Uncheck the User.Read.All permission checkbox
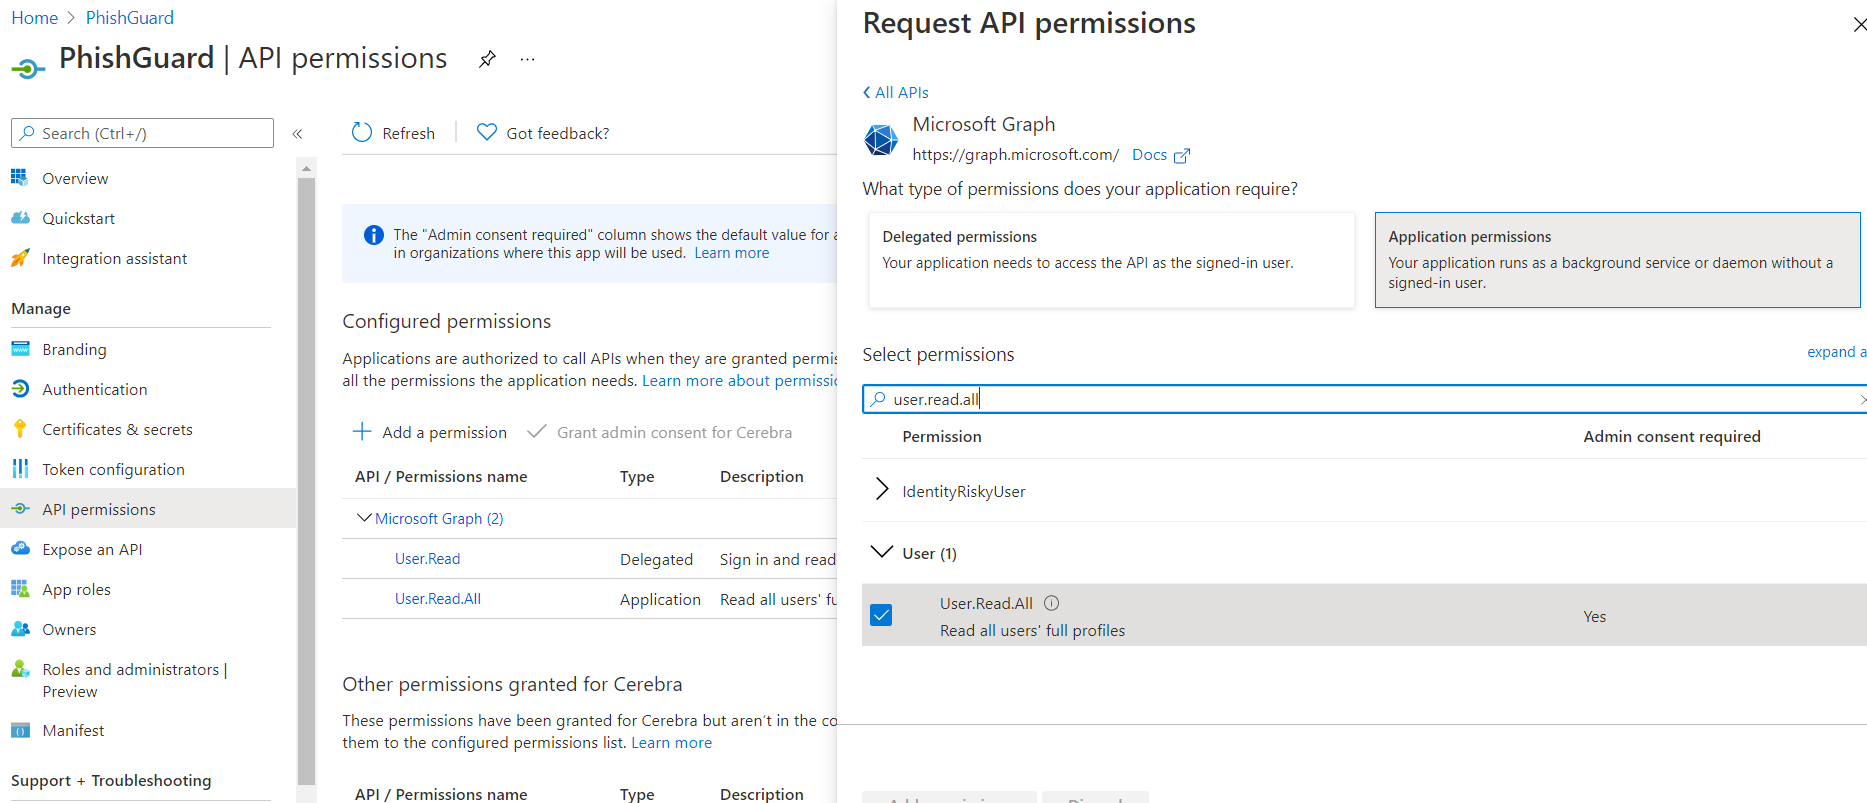The width and height of the screenshot is (1867, 803). click(881, 615)
